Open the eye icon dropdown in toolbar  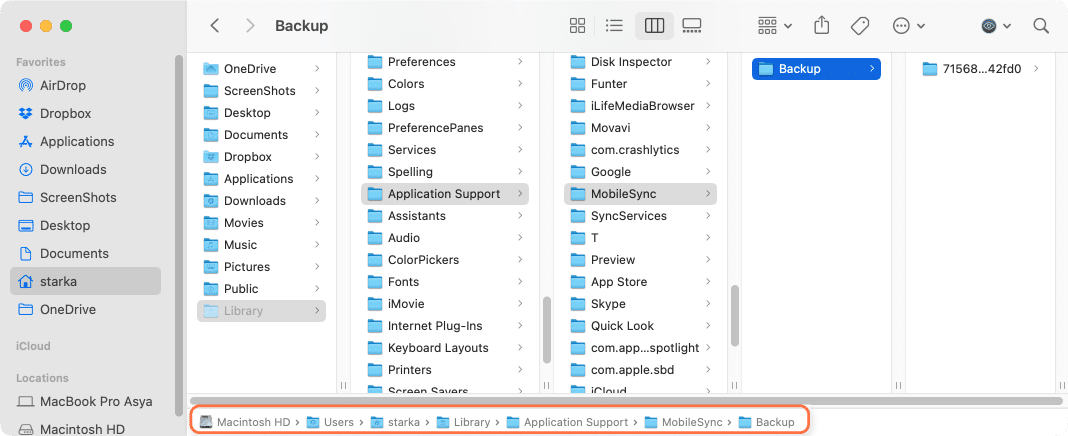point(996,26)
